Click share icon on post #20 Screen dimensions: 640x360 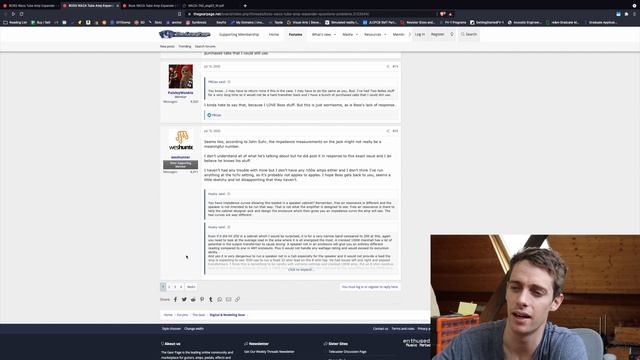point(388,131)
